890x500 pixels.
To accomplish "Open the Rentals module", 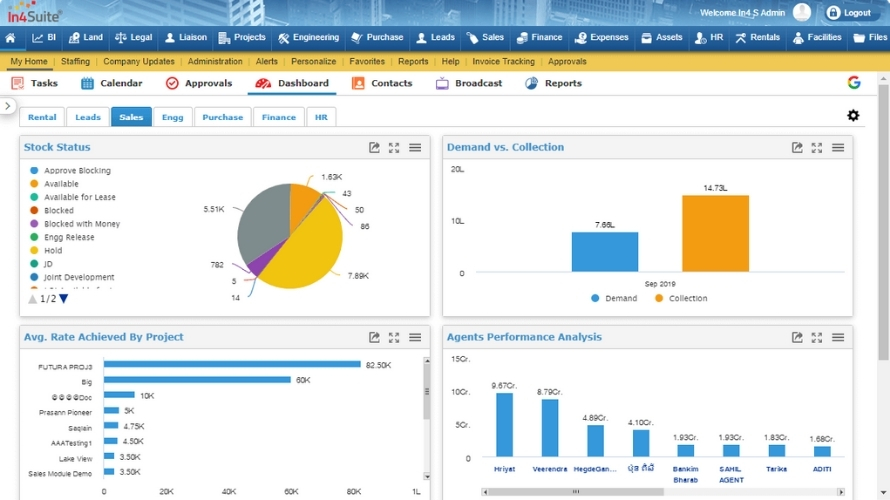I will [757, 37].
